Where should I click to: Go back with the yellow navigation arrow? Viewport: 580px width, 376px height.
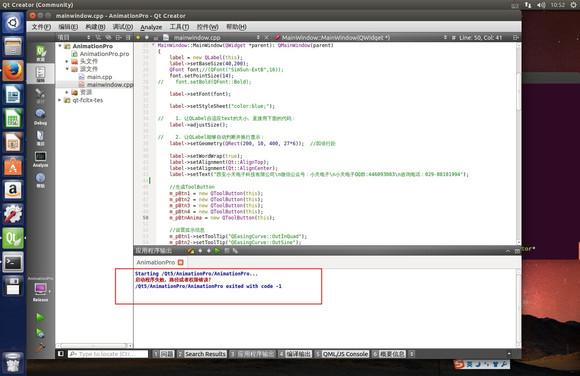pyautogui.click(x=138, y=37)
